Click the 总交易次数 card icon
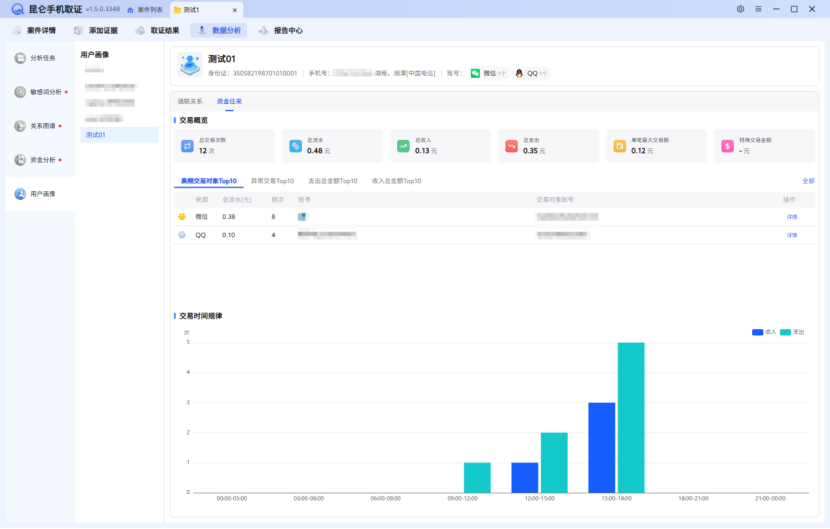The width and height of the screenshot is (830, 529). tap(187, 146)
